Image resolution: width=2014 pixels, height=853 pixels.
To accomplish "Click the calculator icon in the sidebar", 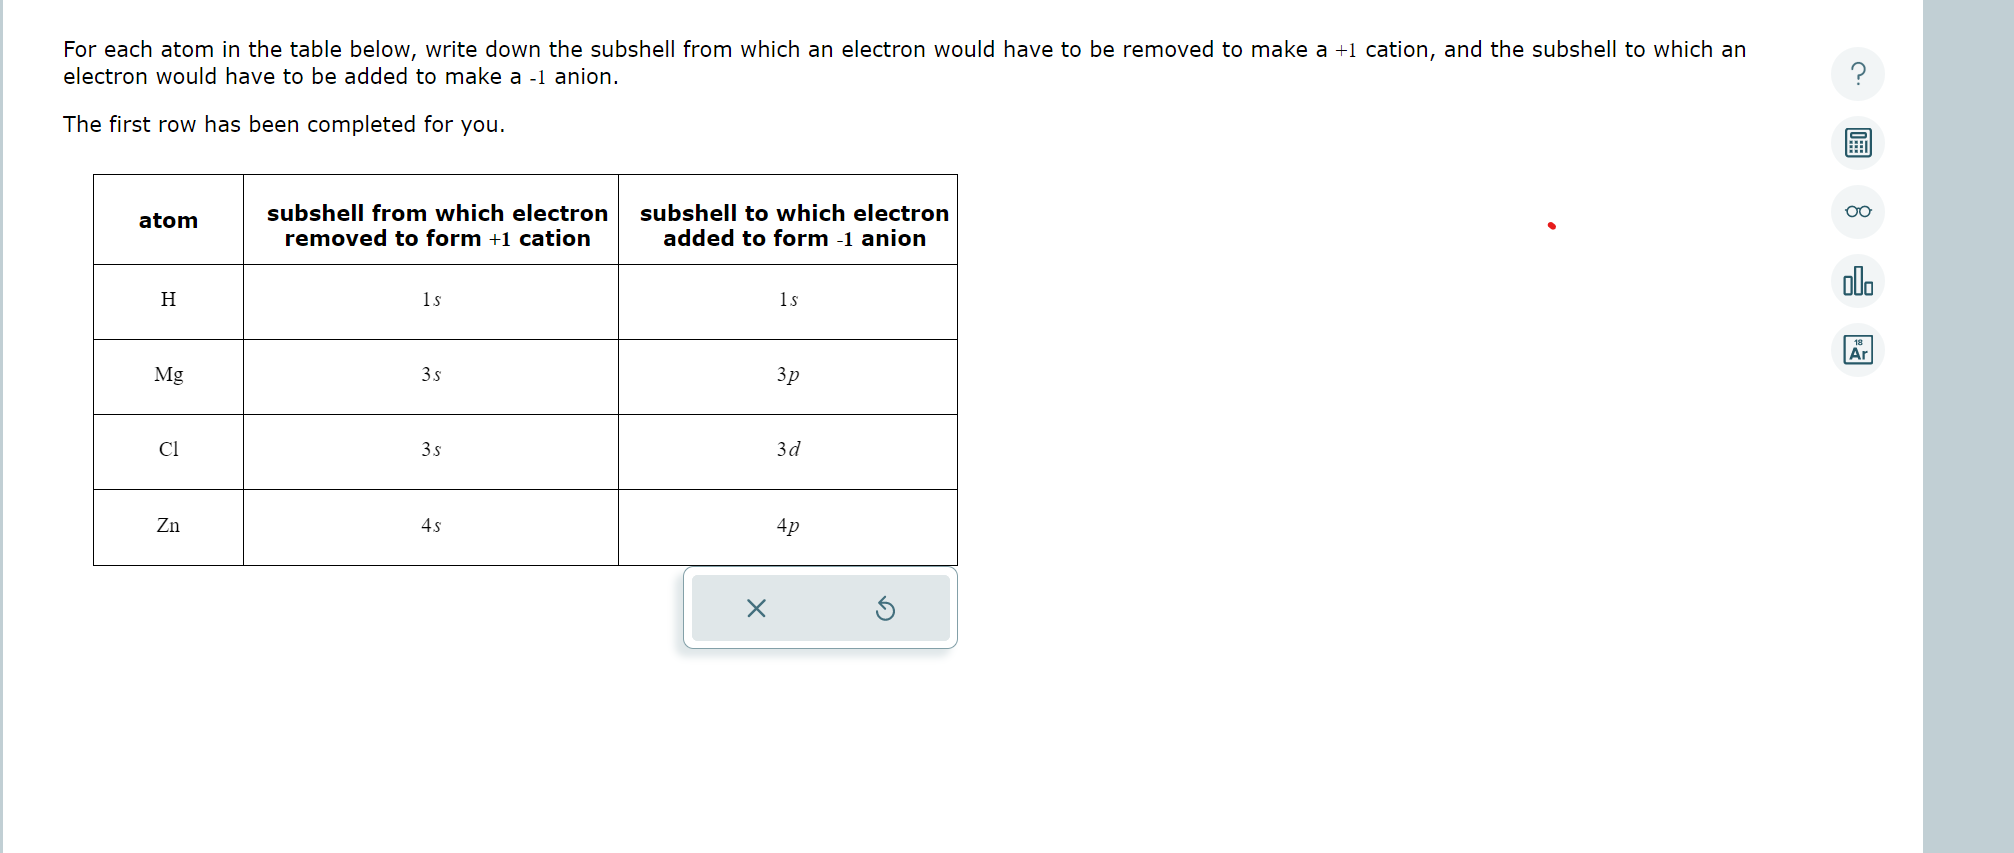I will tap(1857, 143).
